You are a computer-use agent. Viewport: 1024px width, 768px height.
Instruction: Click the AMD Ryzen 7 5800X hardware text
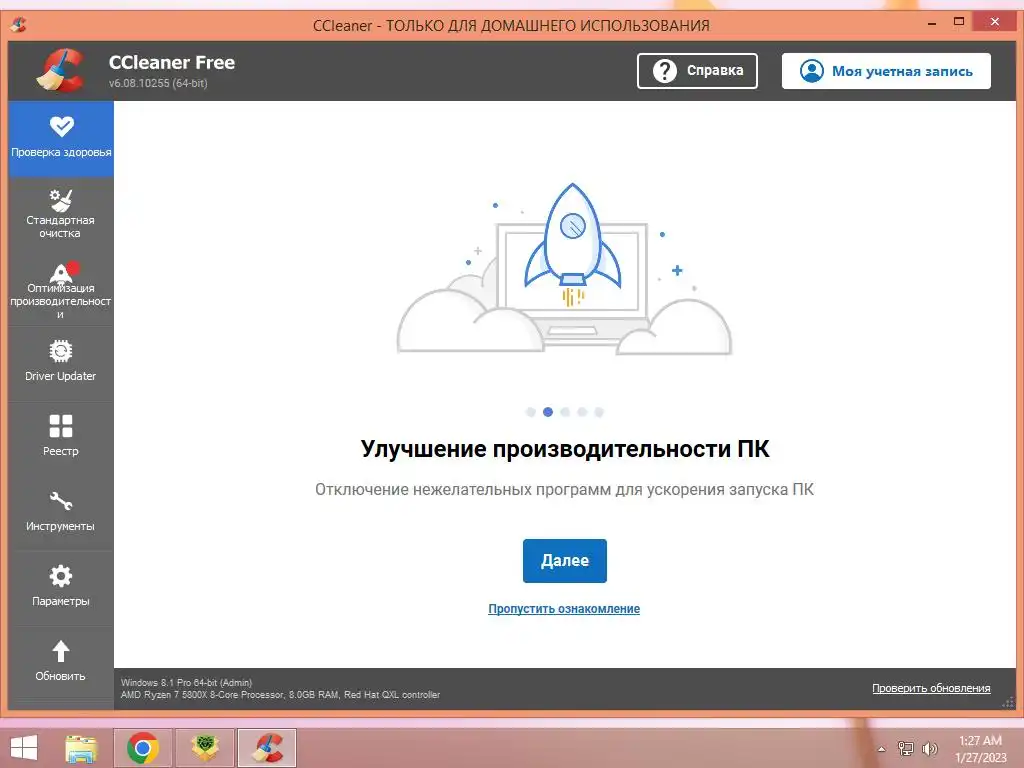coord(280,695)
